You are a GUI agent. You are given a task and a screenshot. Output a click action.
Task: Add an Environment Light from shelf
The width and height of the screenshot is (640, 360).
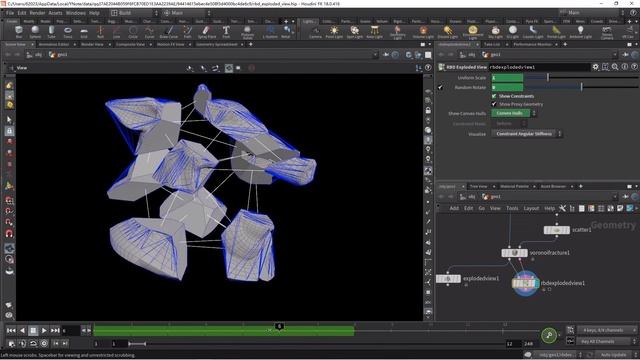pos(473,31)
